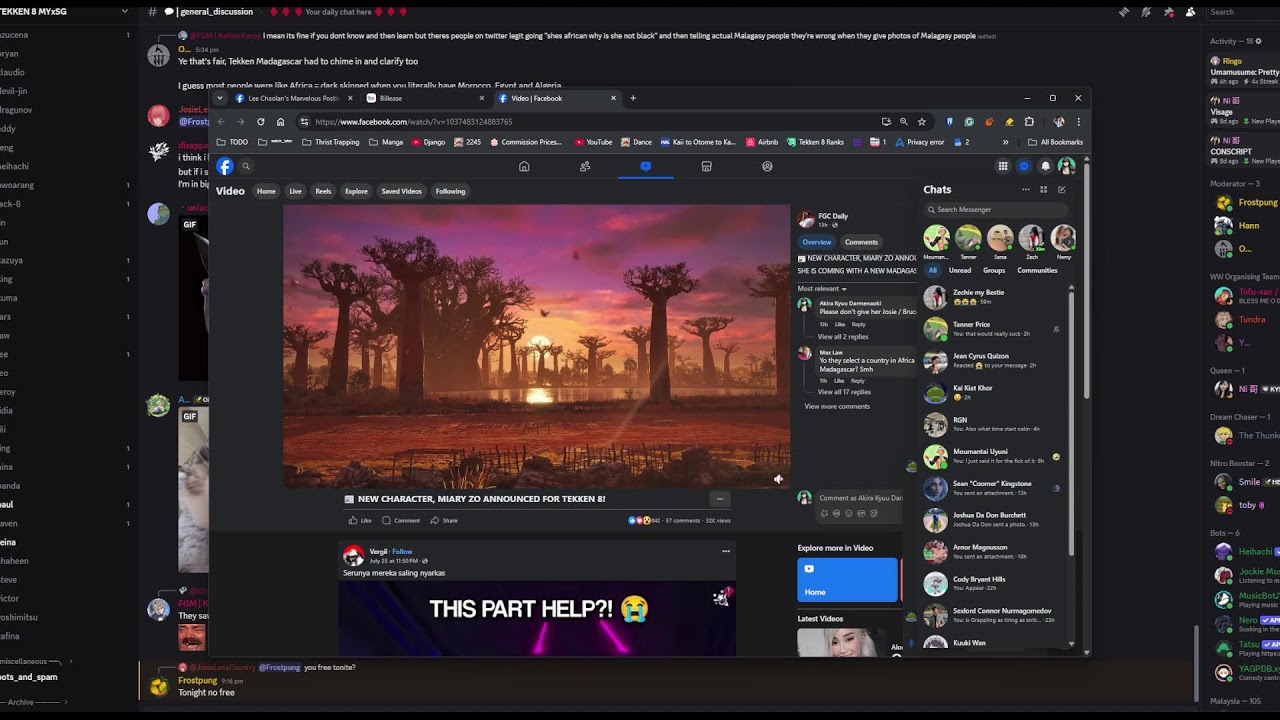The height and width of the screenshot is (720, 1280).
Task: Click Facebook search magnifier icon
Action: [246, 167]
